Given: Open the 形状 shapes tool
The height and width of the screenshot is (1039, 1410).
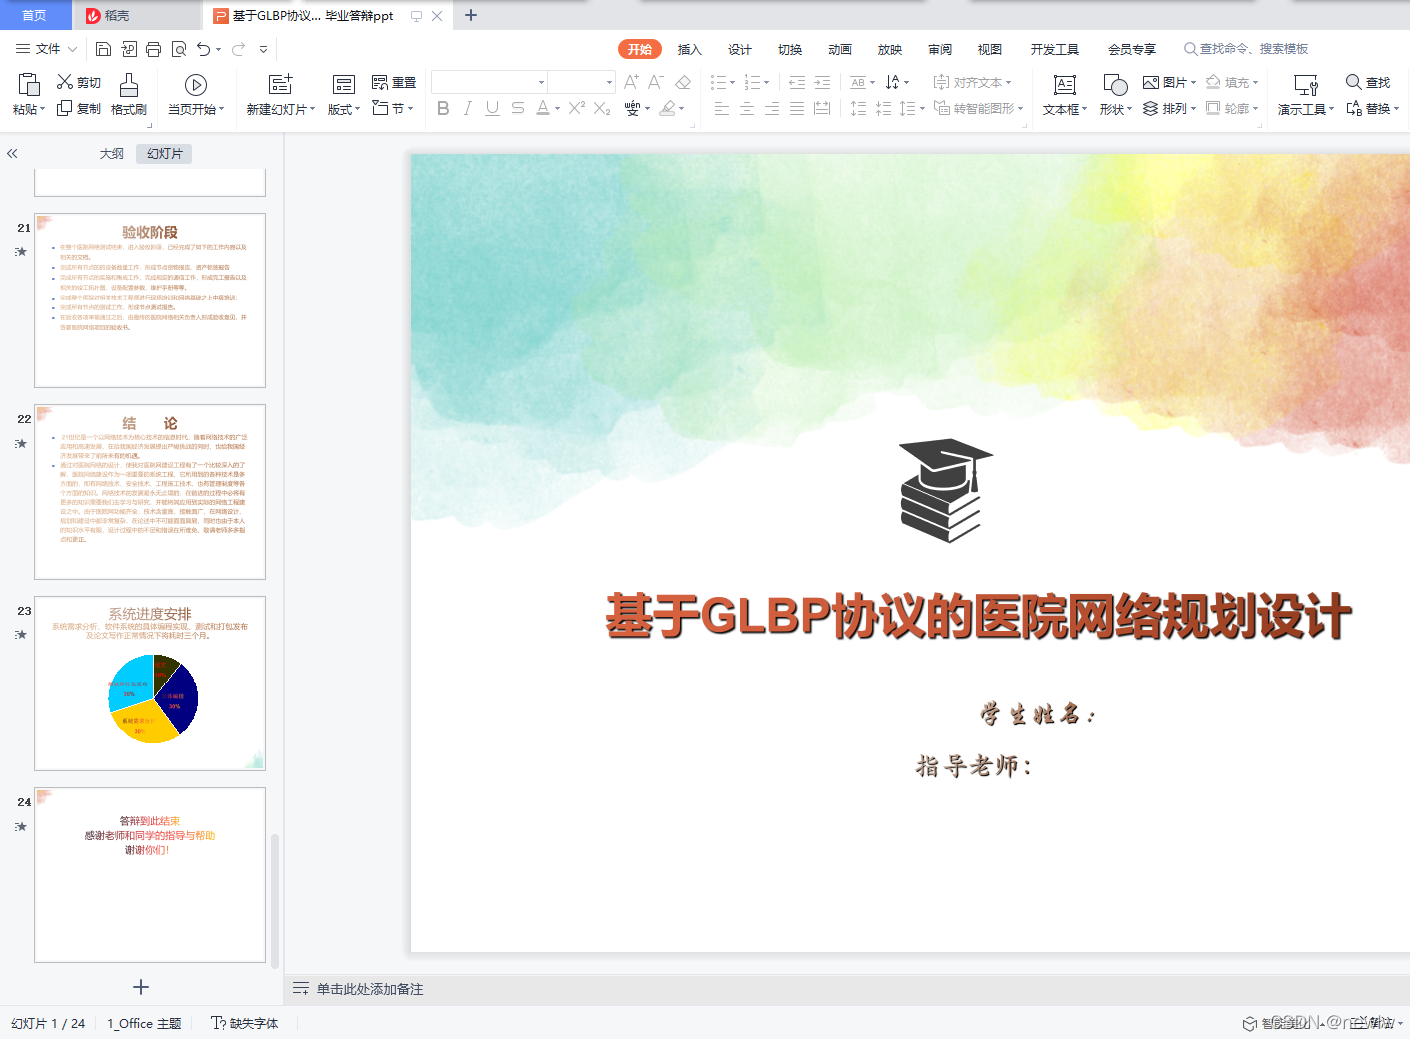Looking at the screenshot, I should [1112, 95].
